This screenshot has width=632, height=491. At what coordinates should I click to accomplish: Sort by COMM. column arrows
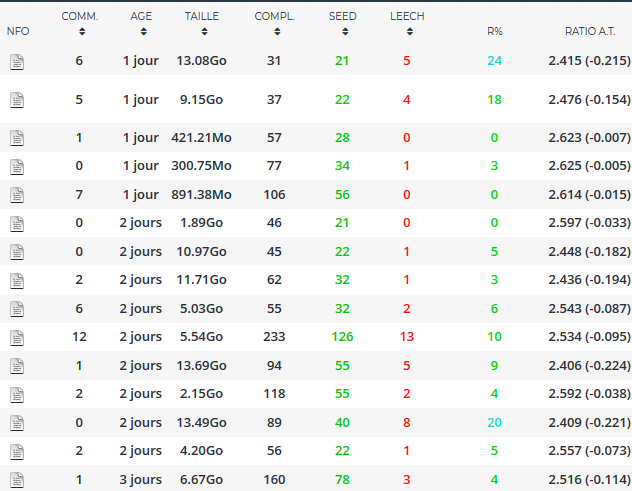(82, 31)
